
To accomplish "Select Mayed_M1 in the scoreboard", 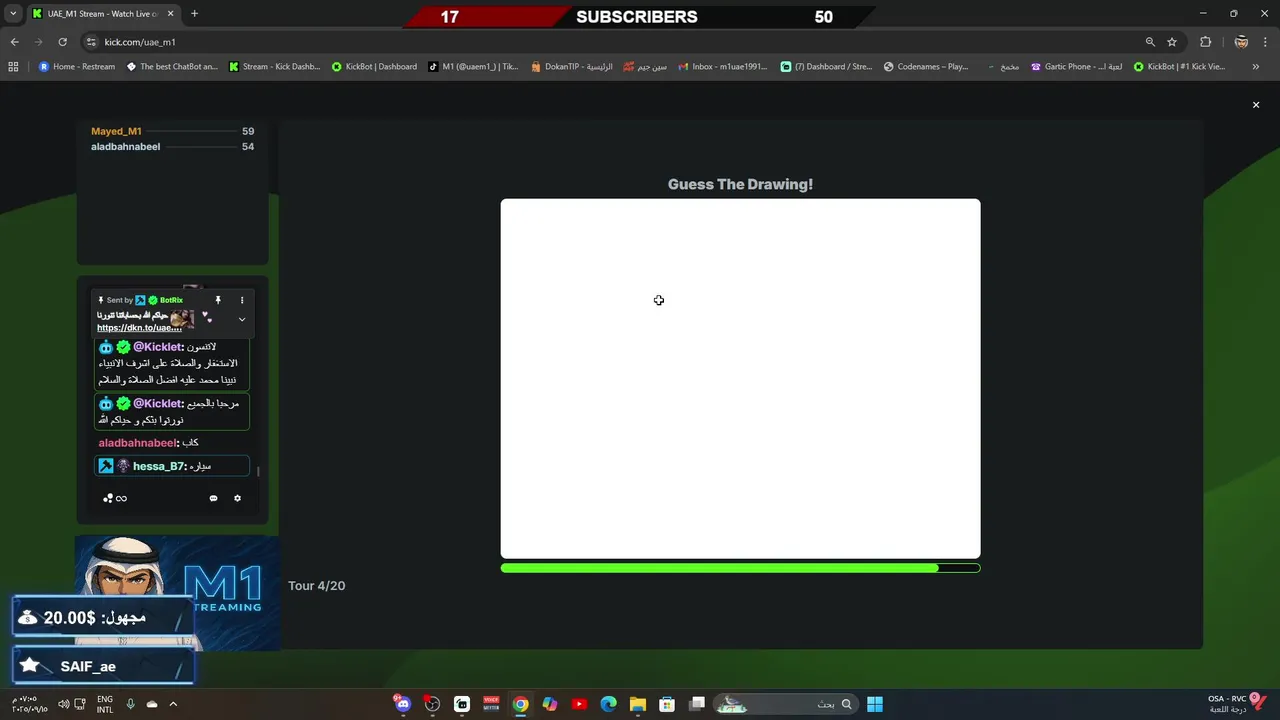I will click(x=116, y=131).
